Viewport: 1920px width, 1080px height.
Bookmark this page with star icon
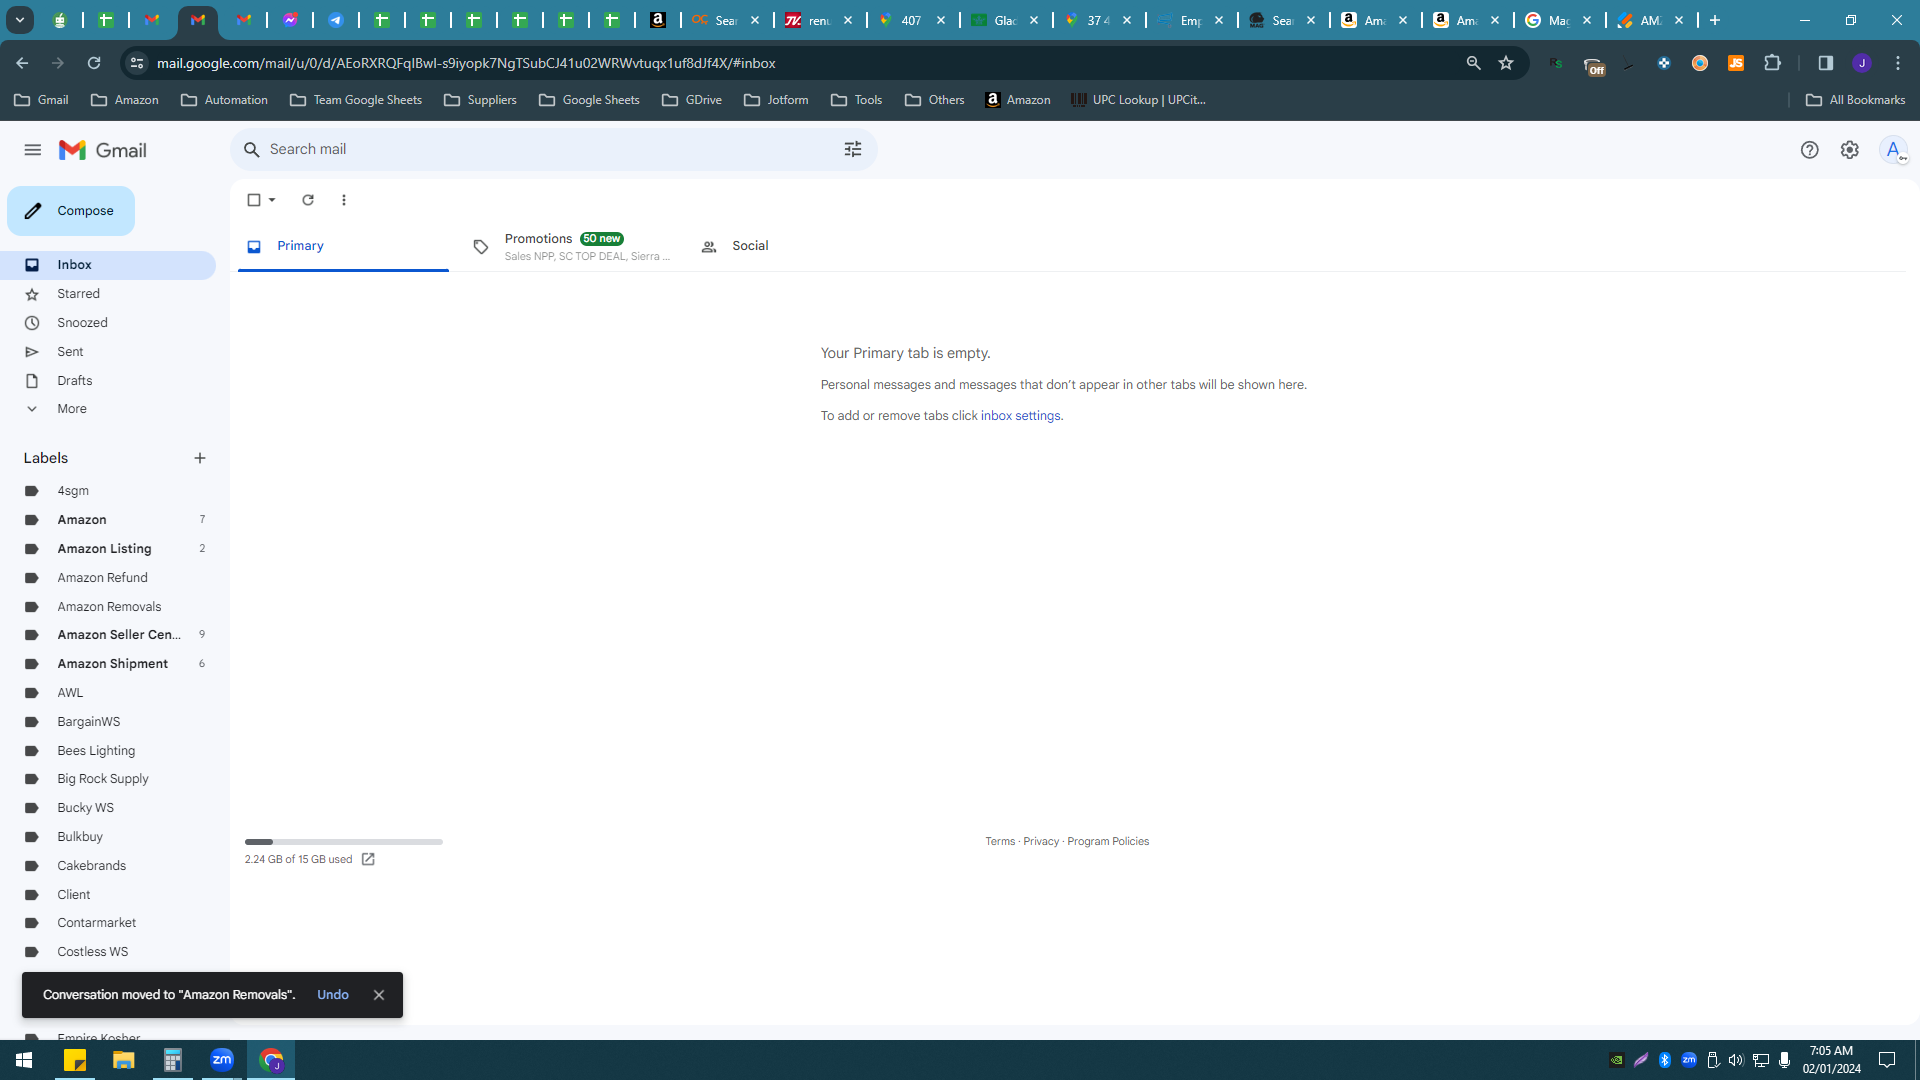click(x=1506, y=63)
